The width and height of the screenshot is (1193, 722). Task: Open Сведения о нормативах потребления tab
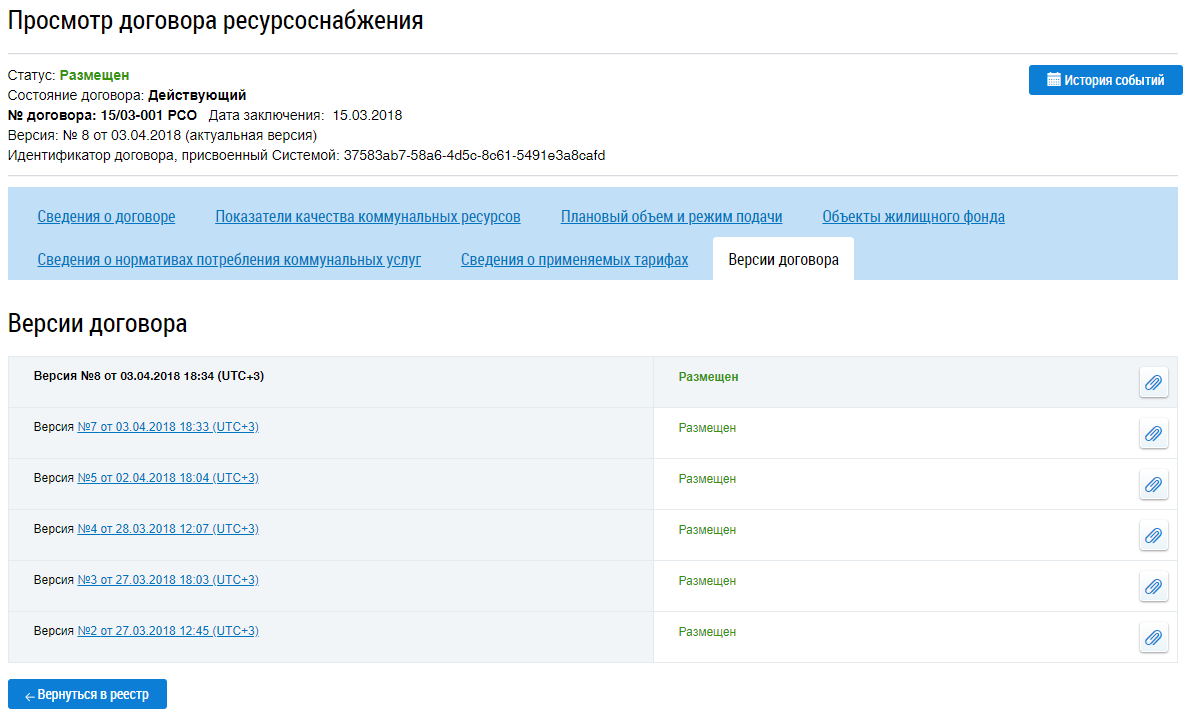[x=229, y=260]
